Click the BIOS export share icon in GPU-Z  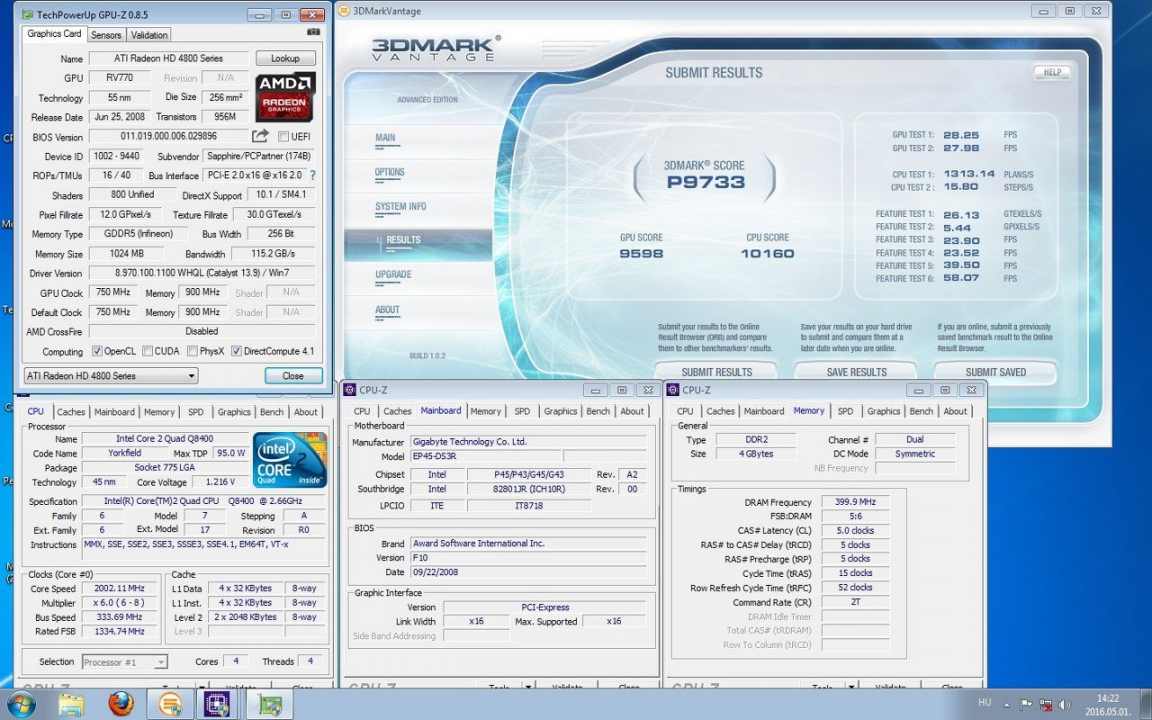pyautogui.click(x=260, y=136)
